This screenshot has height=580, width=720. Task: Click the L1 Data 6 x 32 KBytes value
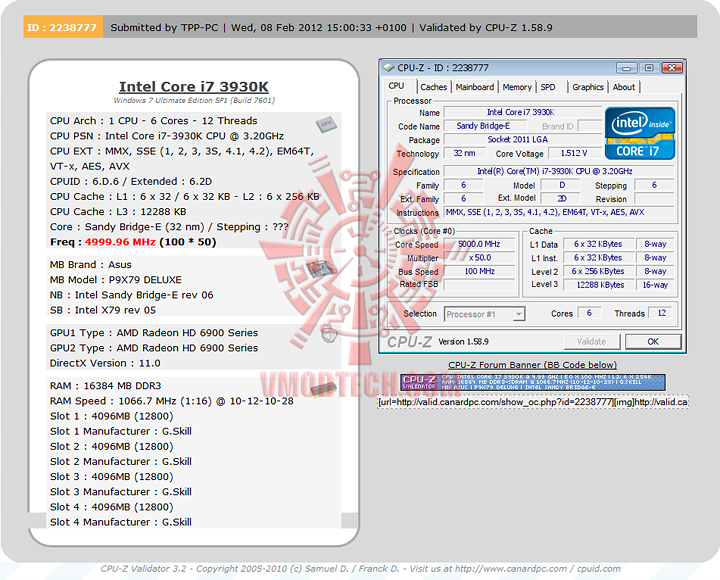click(597, 244)
